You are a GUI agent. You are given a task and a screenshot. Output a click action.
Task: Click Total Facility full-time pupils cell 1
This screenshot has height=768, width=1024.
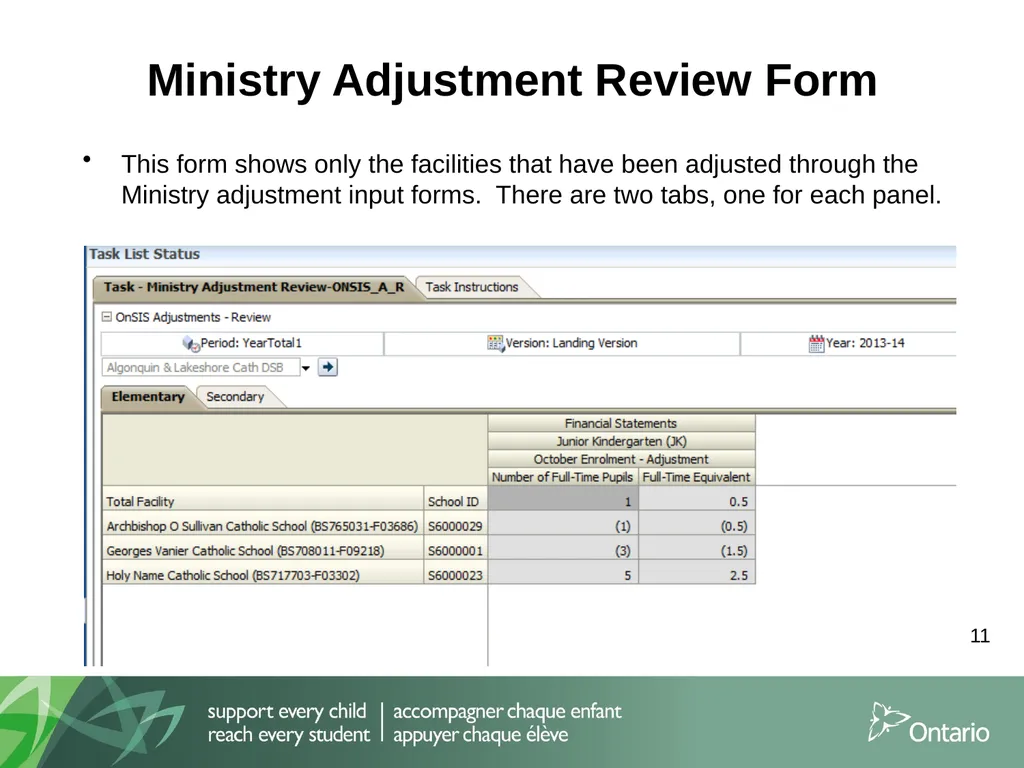coord(563,500)
